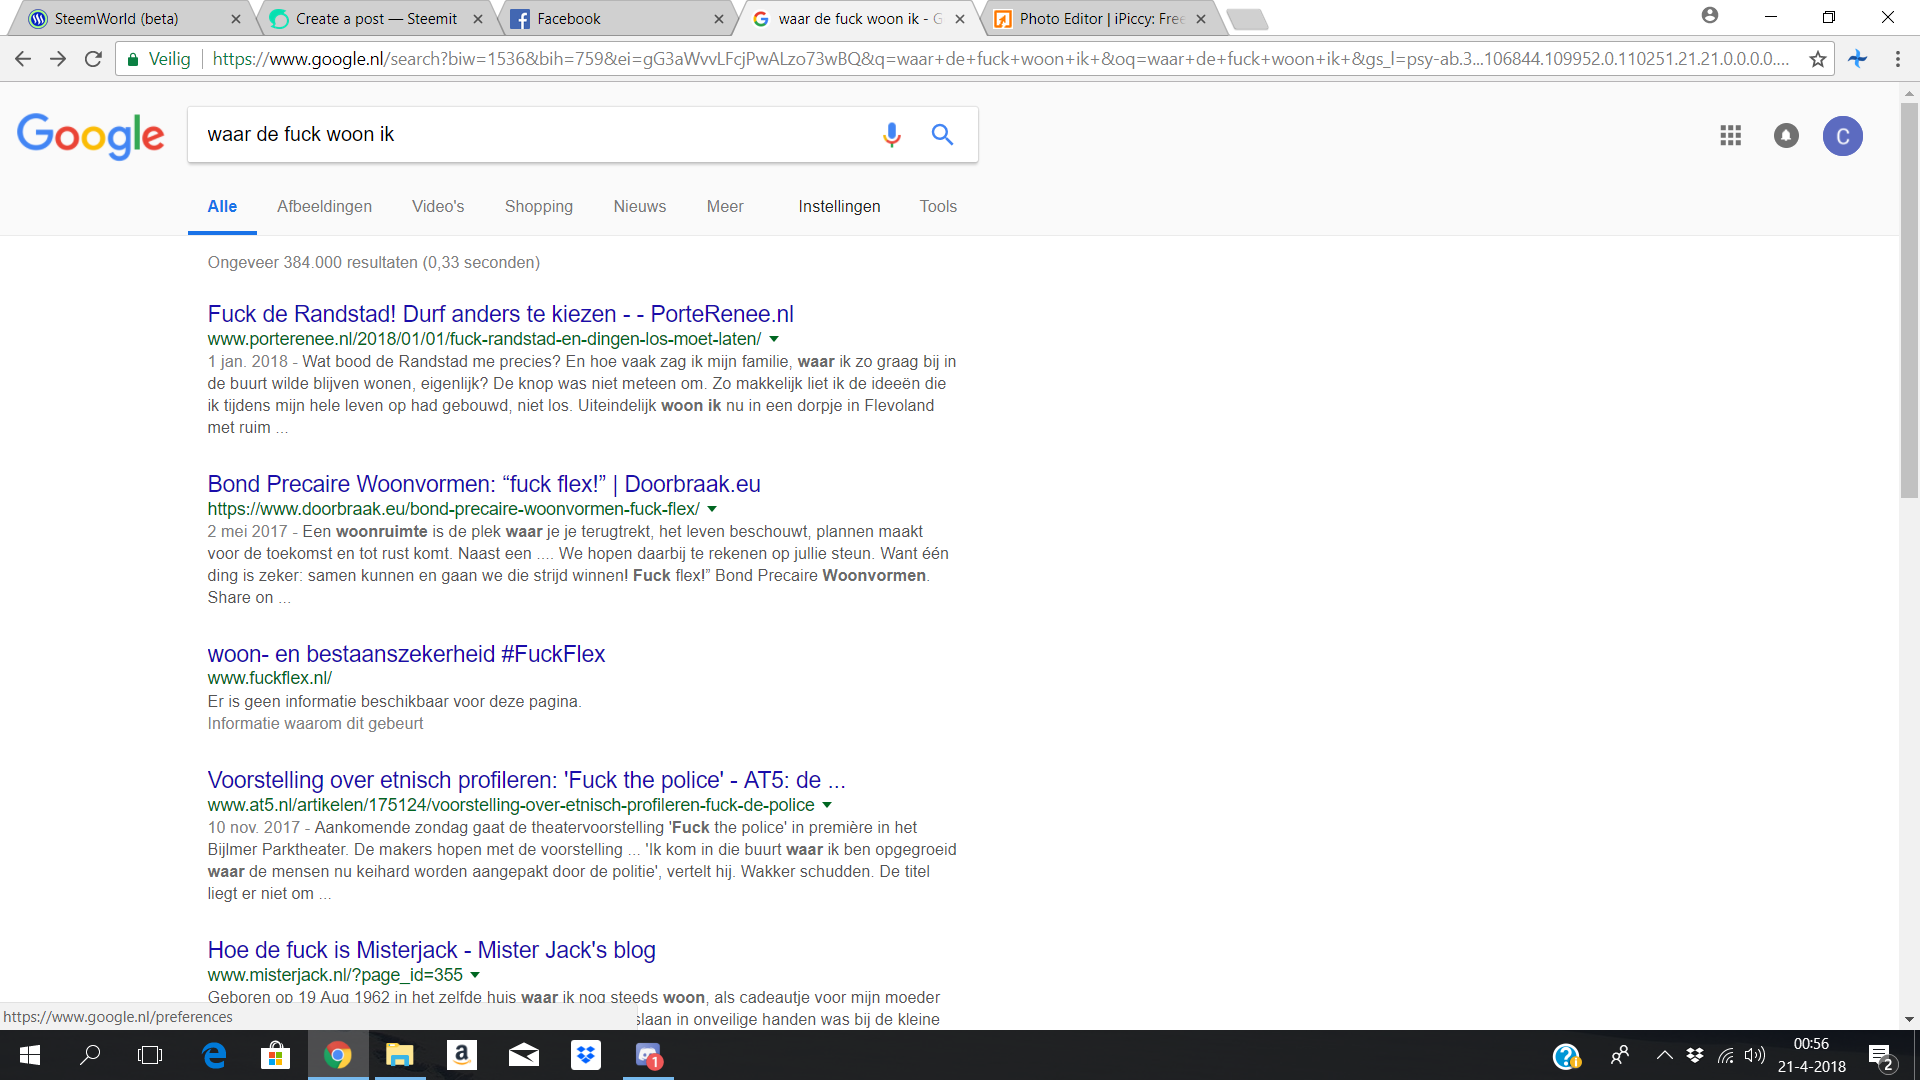Screen dimensions: 1920x1080
Task: Open File Explorer from taskbar
Action: (400, 1055)
